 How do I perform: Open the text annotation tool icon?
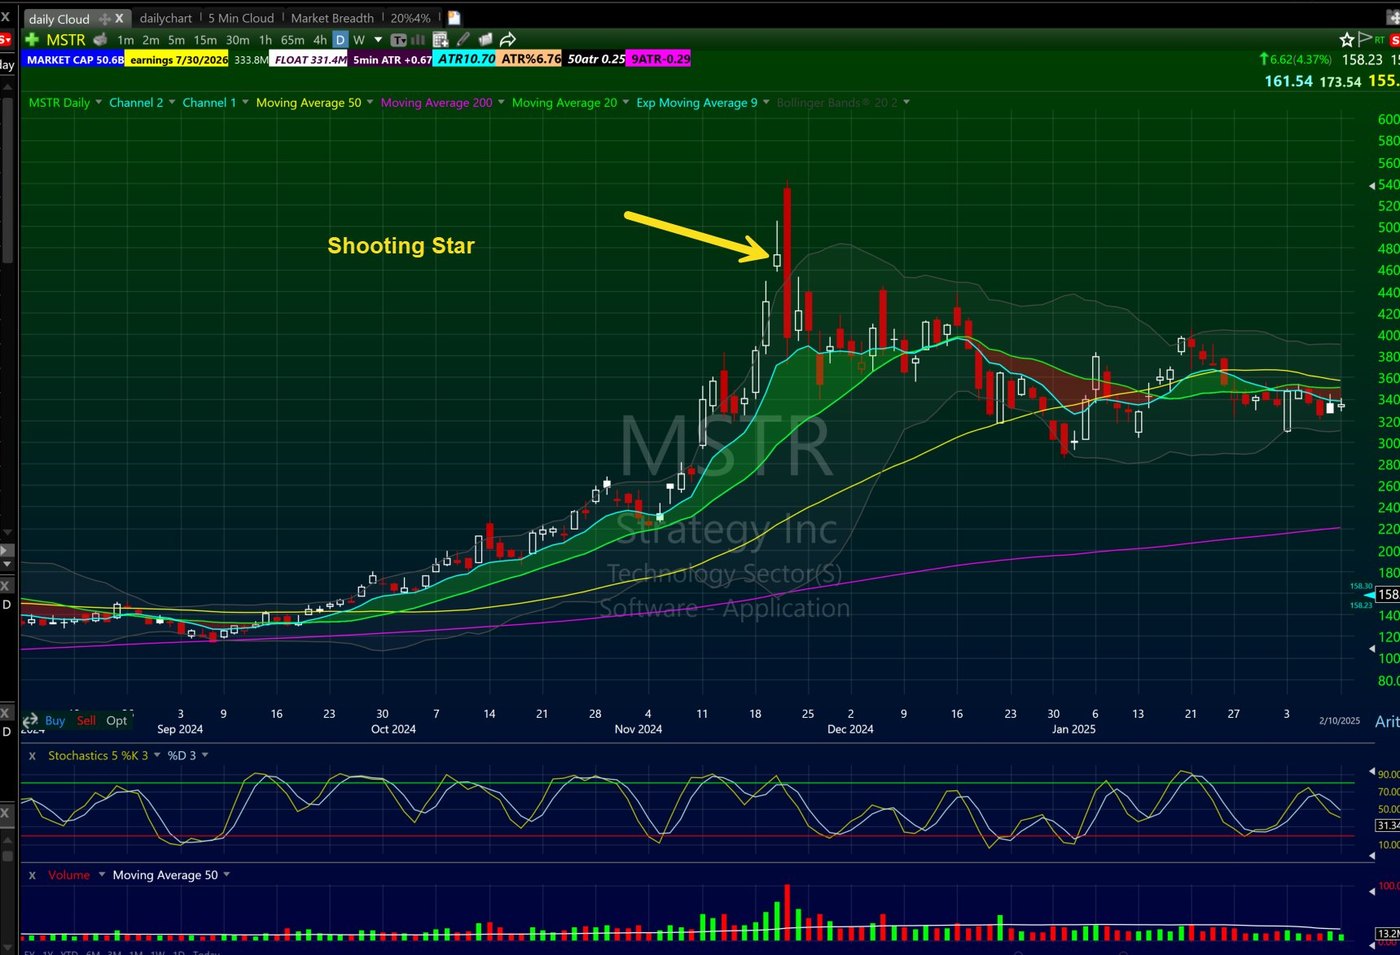pyautogui.click(x=398, y=40)
